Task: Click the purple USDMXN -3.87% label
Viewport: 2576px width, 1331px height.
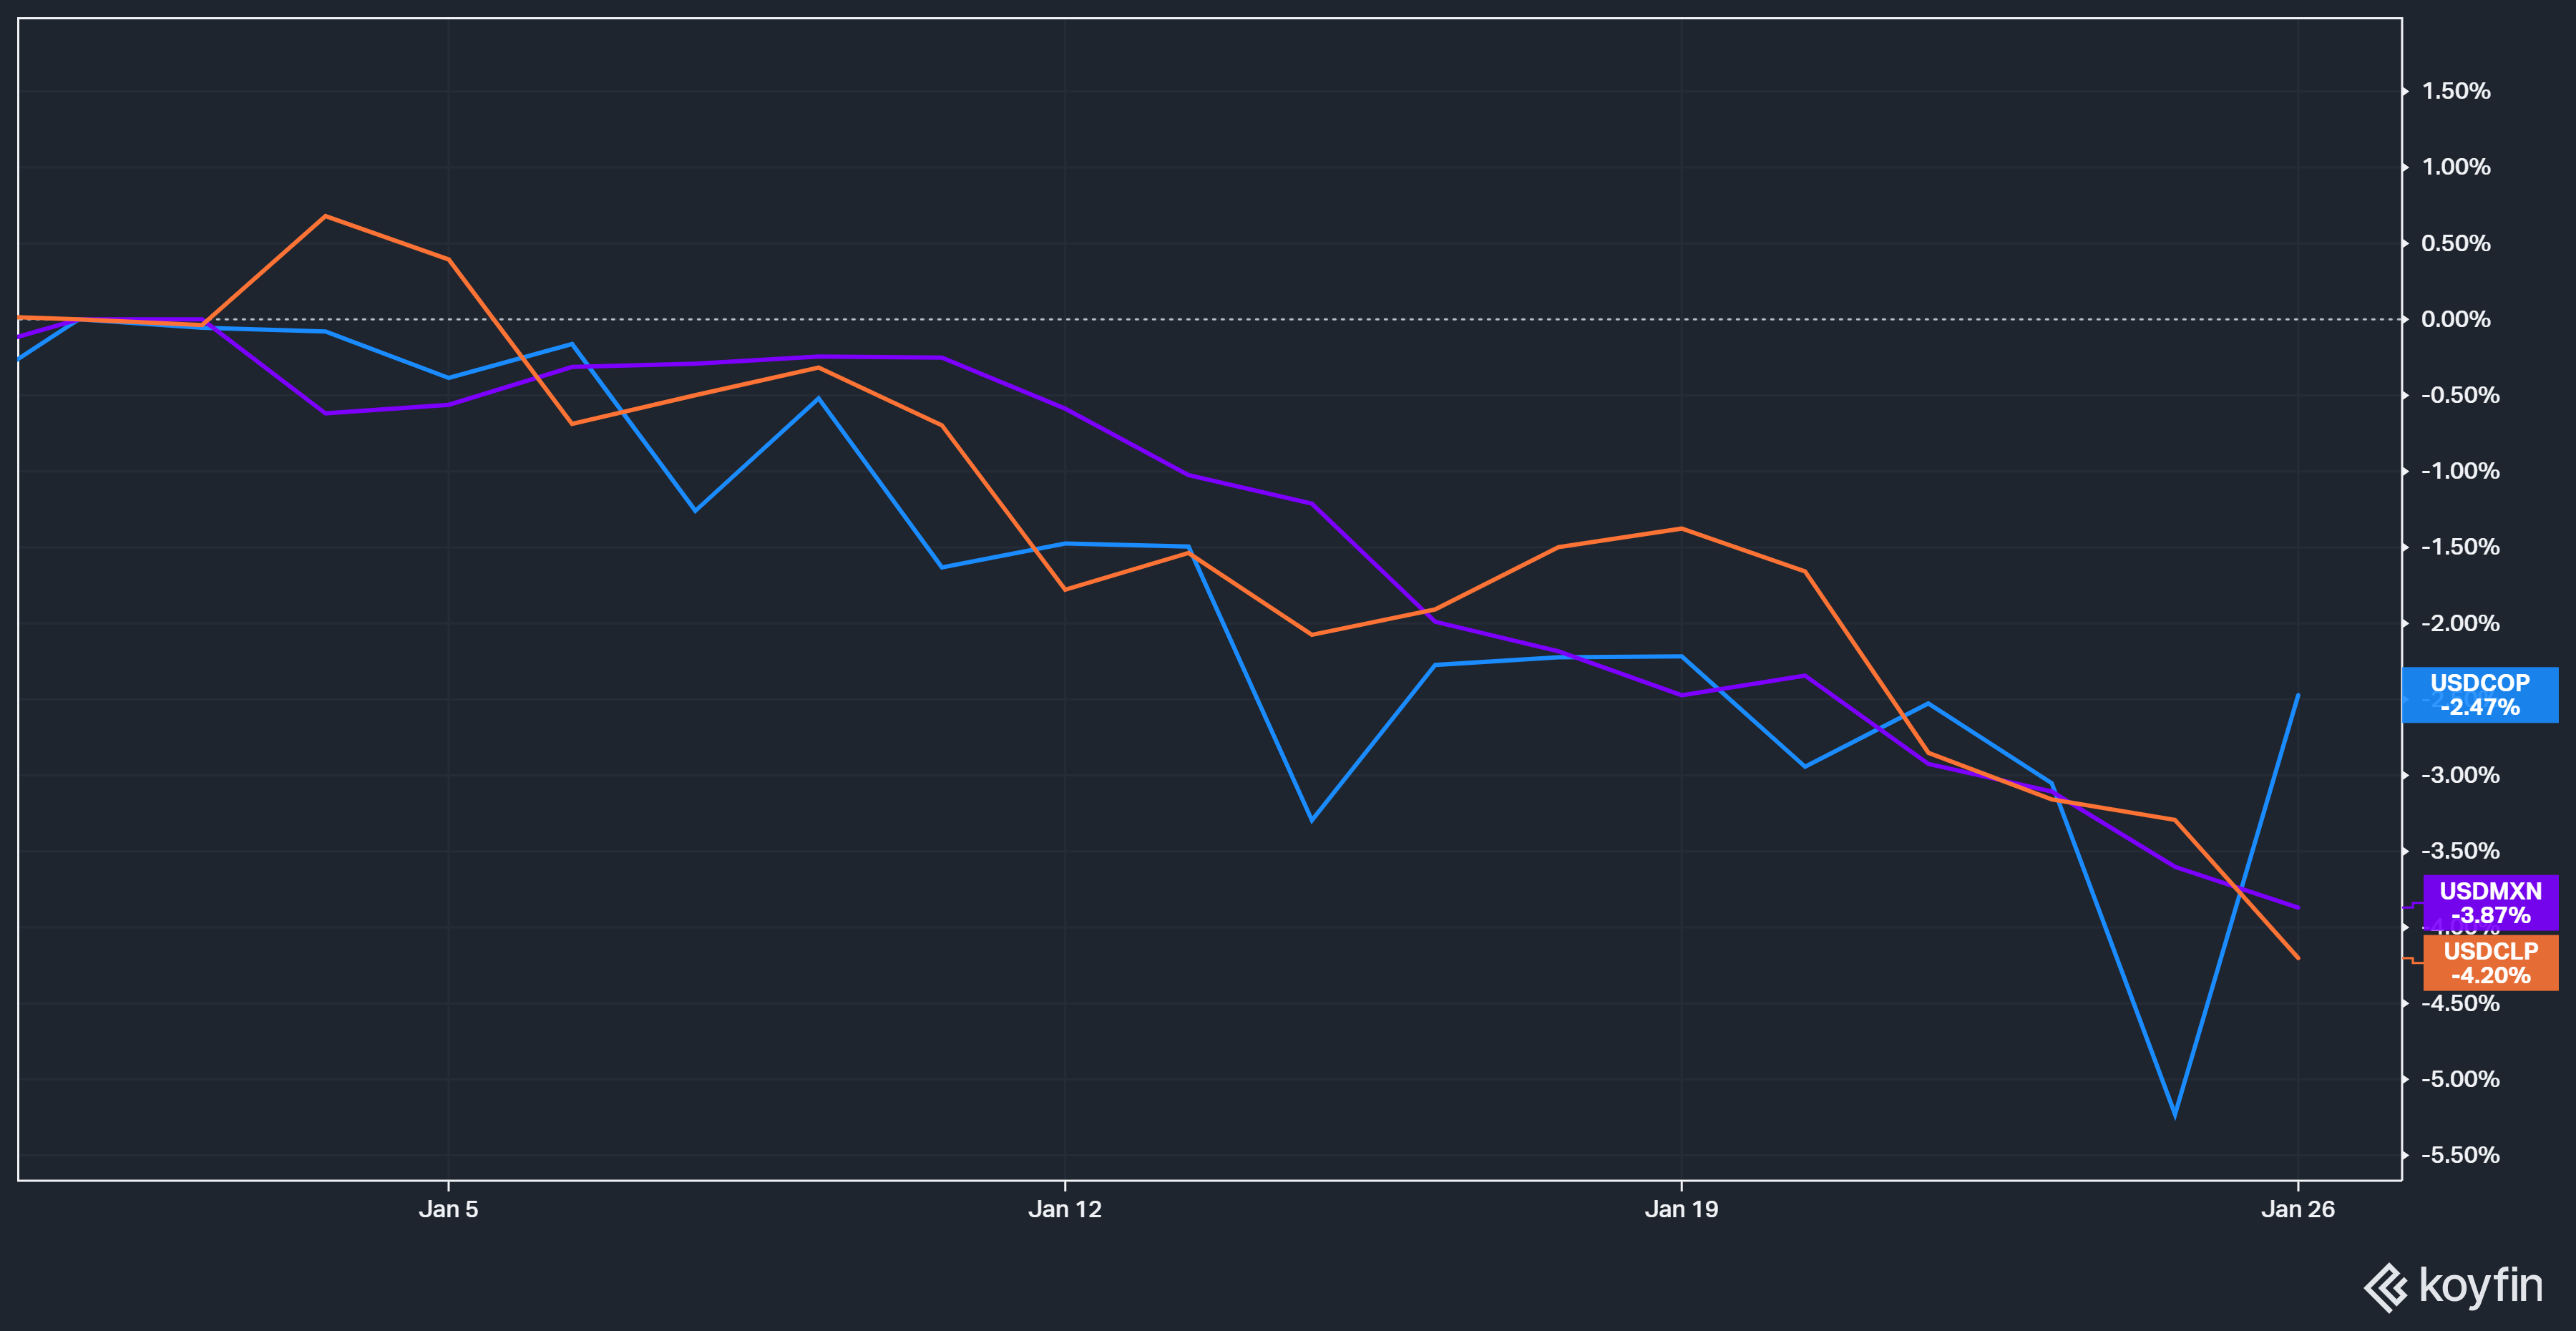Action: click(x=2490, y=903)
